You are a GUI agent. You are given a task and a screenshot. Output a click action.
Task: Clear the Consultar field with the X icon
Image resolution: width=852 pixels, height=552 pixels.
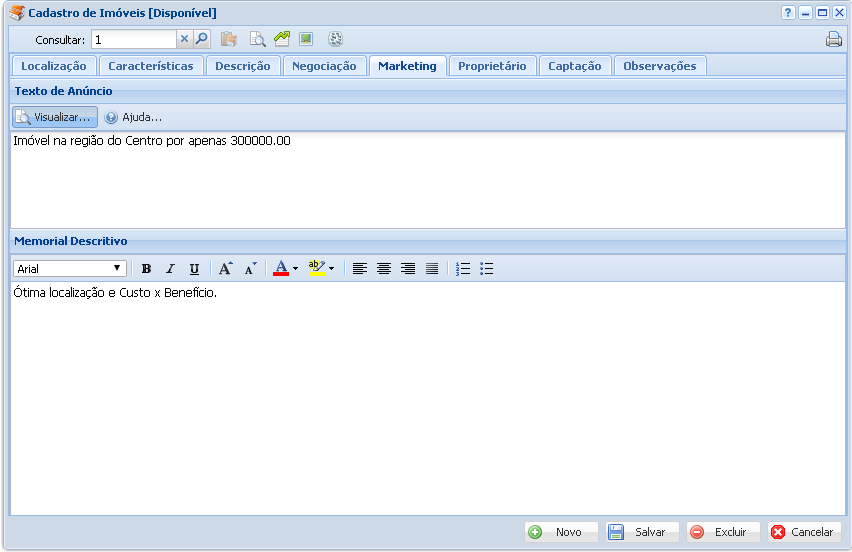[184, 40]
